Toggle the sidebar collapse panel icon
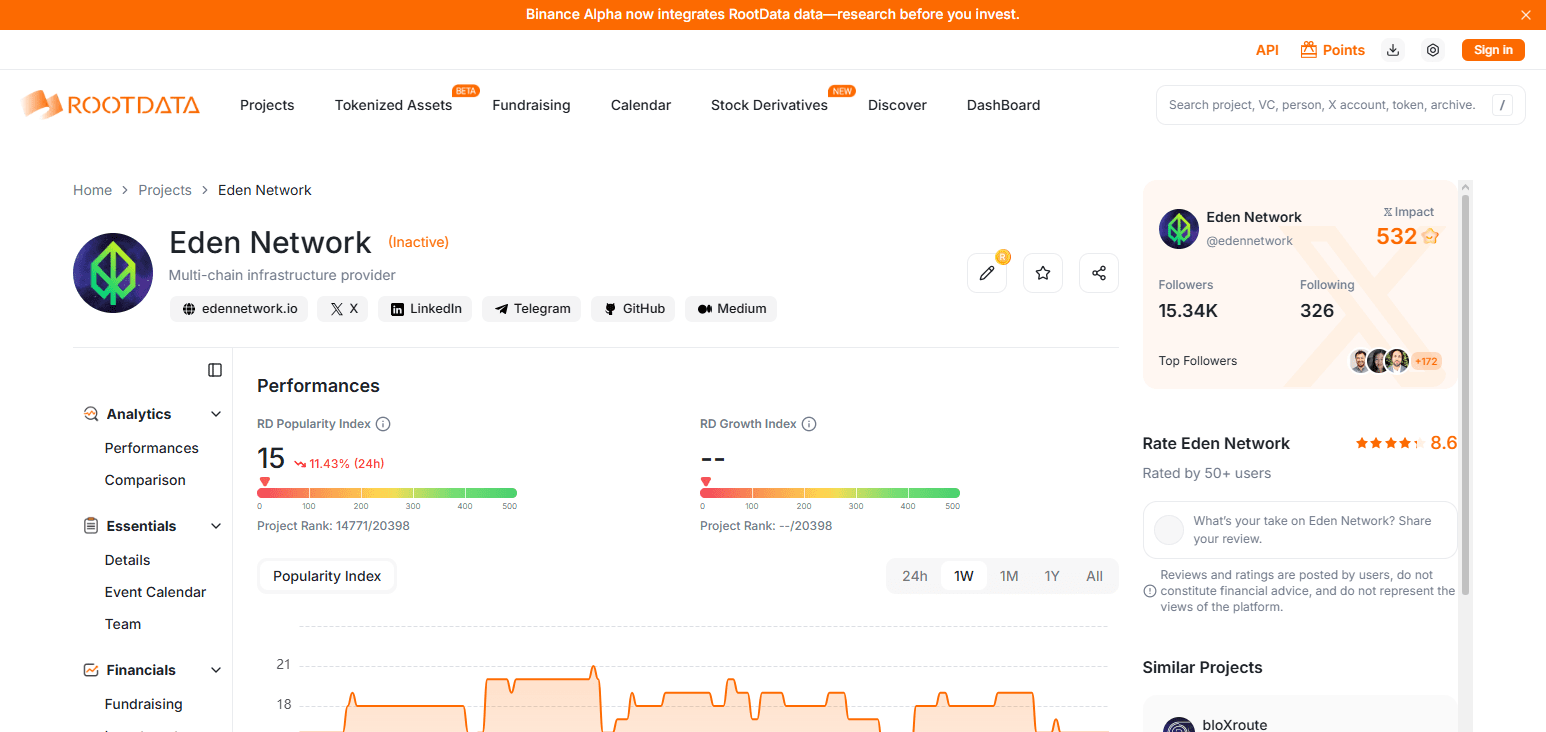Image resolution: width=1546 pixels, height=732 pixels. click(x=215, y=370)
